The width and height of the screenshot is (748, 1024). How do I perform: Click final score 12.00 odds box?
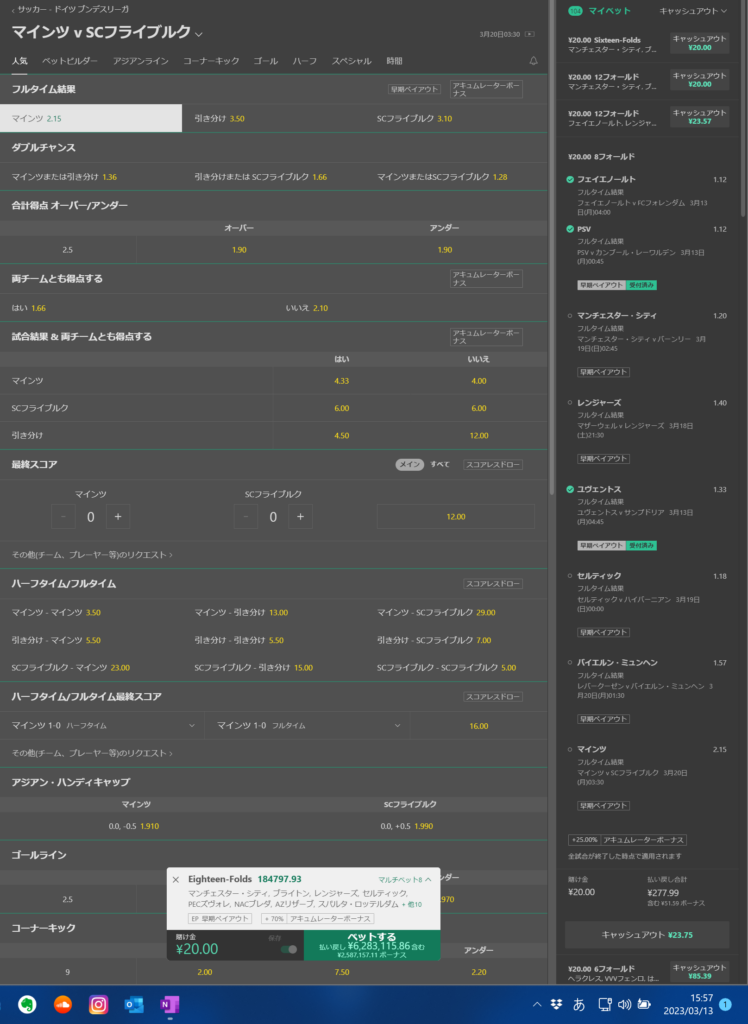click(x=455, y=517)
